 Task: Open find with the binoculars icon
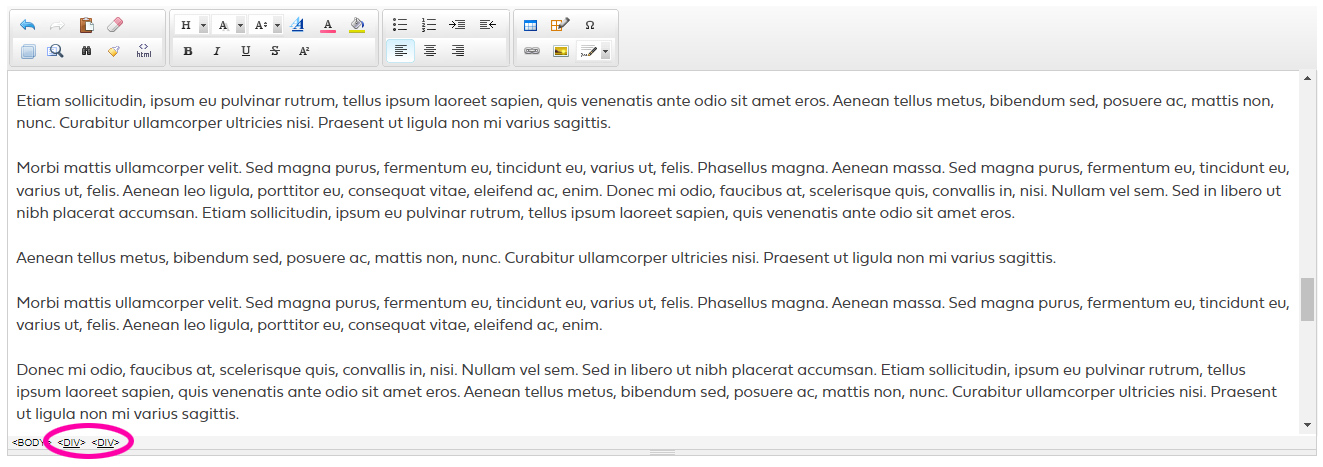[x=86, y=51]
